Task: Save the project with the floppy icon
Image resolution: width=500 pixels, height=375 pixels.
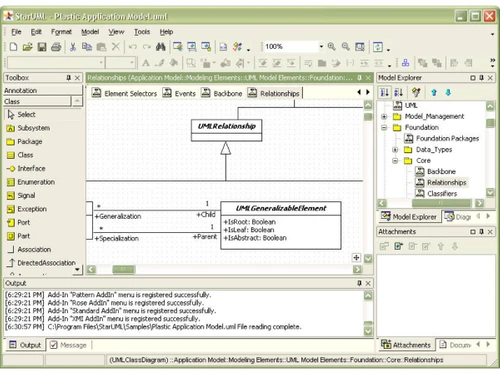Action: tap(42, 47)
